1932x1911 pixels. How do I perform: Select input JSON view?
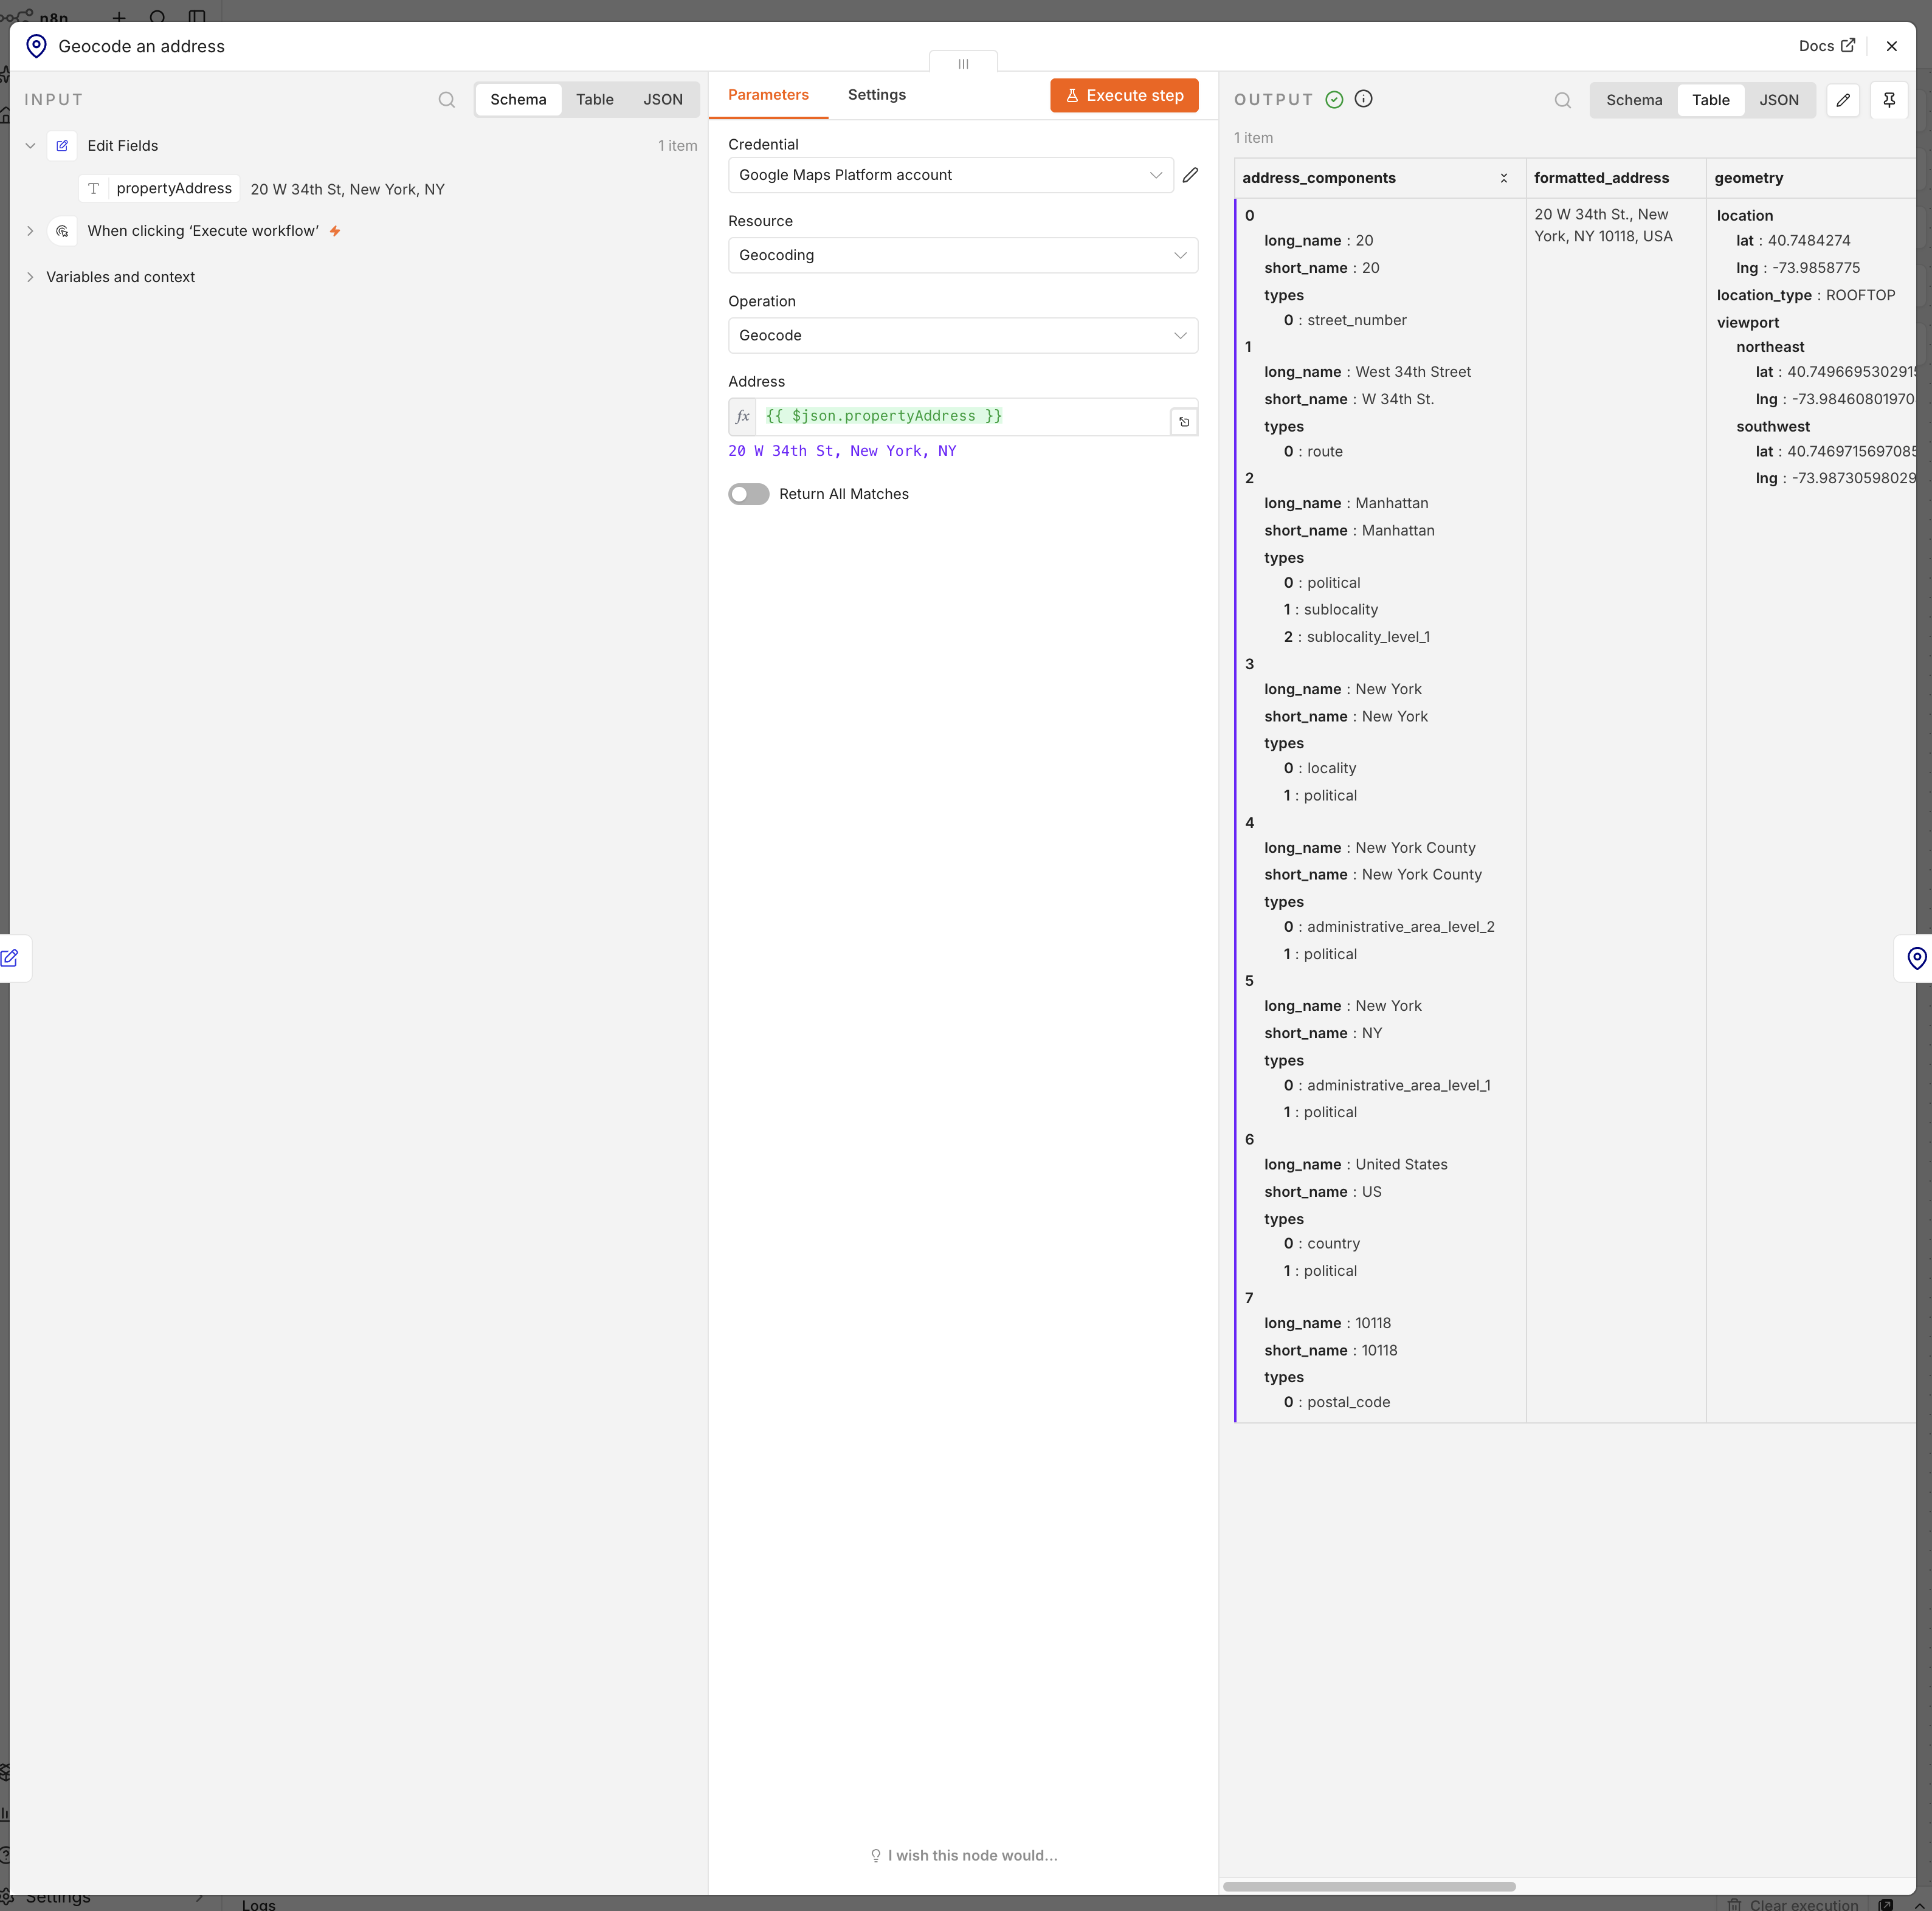pos(663,100)
